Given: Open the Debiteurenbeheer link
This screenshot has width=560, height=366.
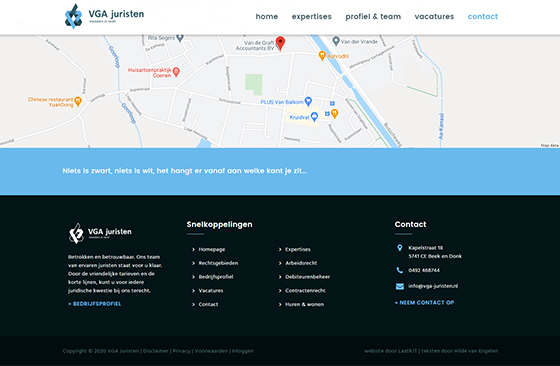Looking at the screenshot, I should (308, 277).
